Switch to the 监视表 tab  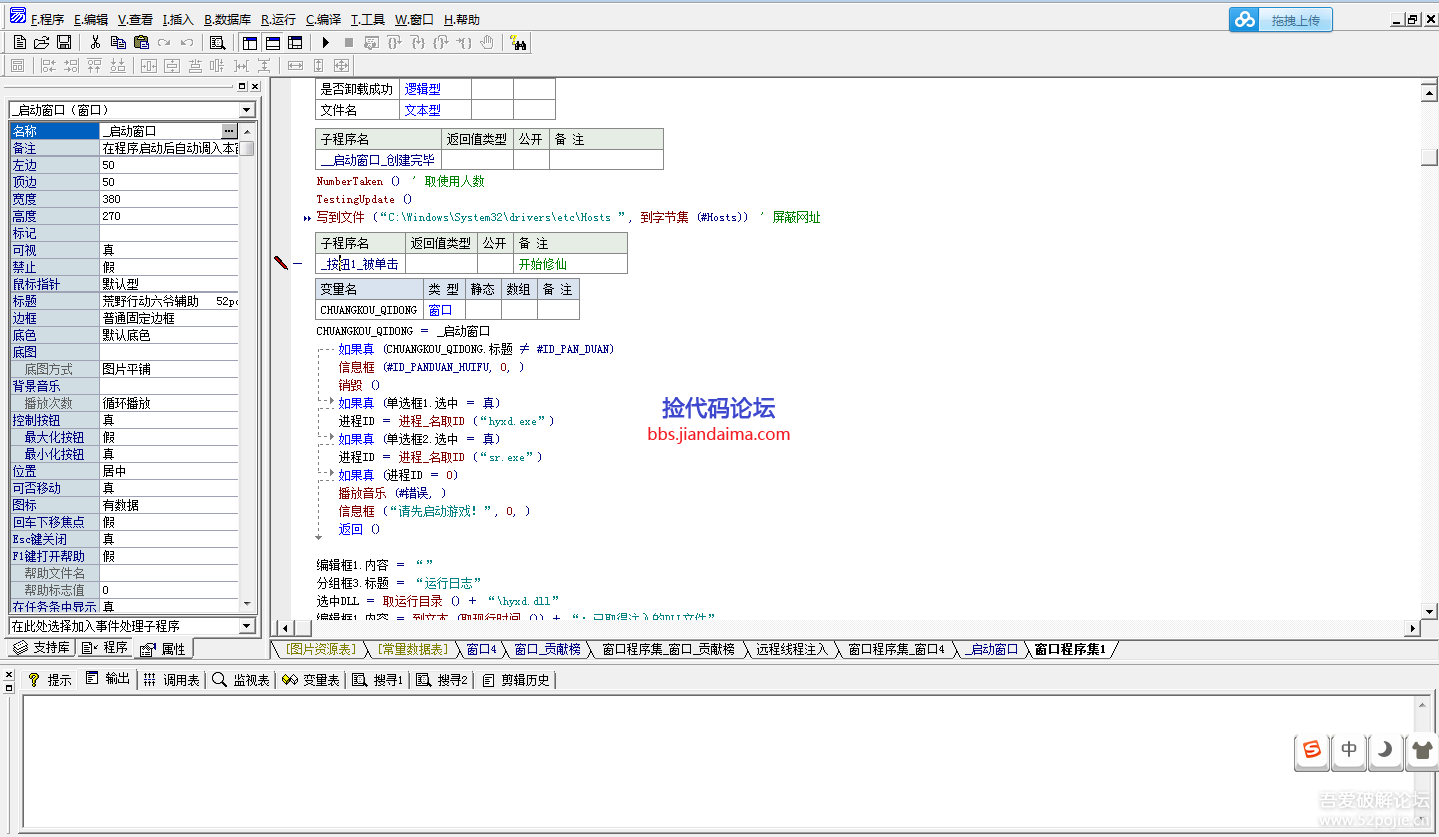pyautogui.click(x=242, y=680)
